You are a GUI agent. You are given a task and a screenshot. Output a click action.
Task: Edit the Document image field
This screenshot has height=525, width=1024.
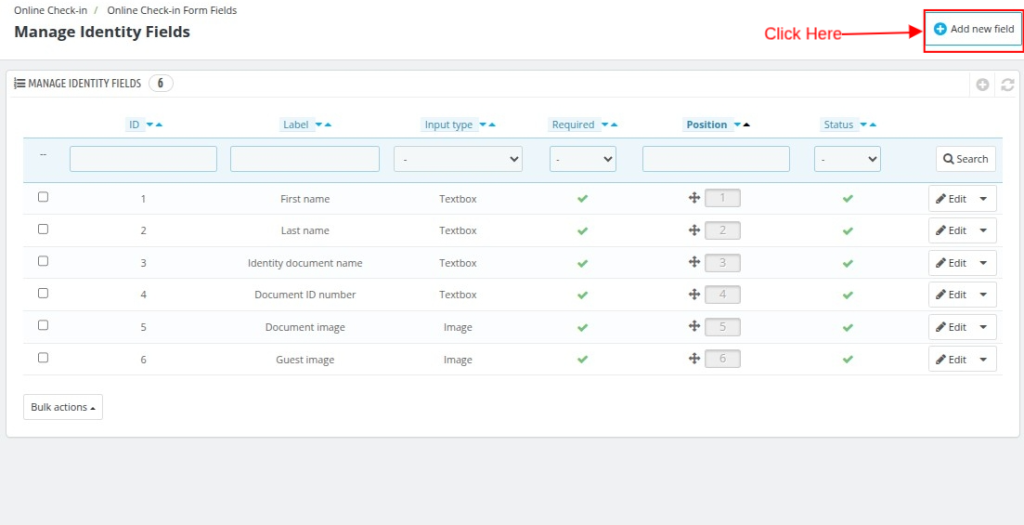(951, 327)
